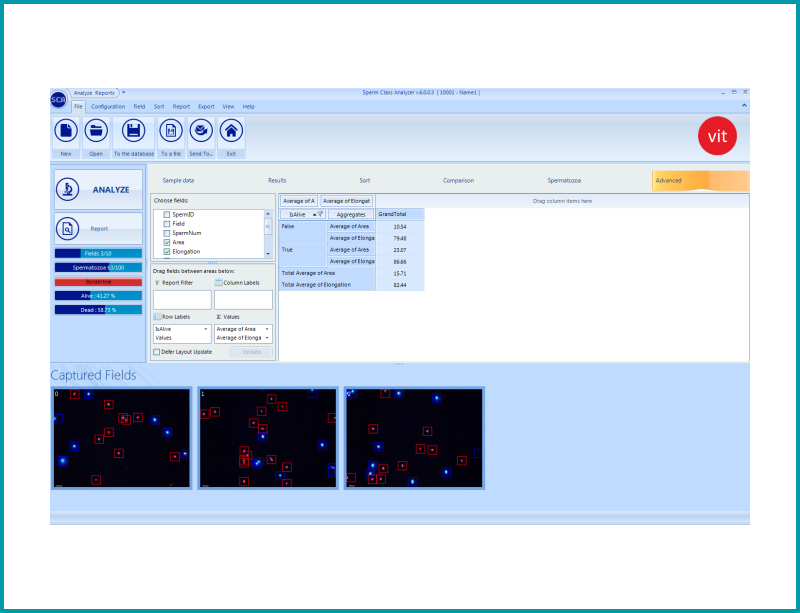The width and height of the screenshot is (800, 613).
Task: Check the SpermID field checkbox
Action: coord(166,214)
